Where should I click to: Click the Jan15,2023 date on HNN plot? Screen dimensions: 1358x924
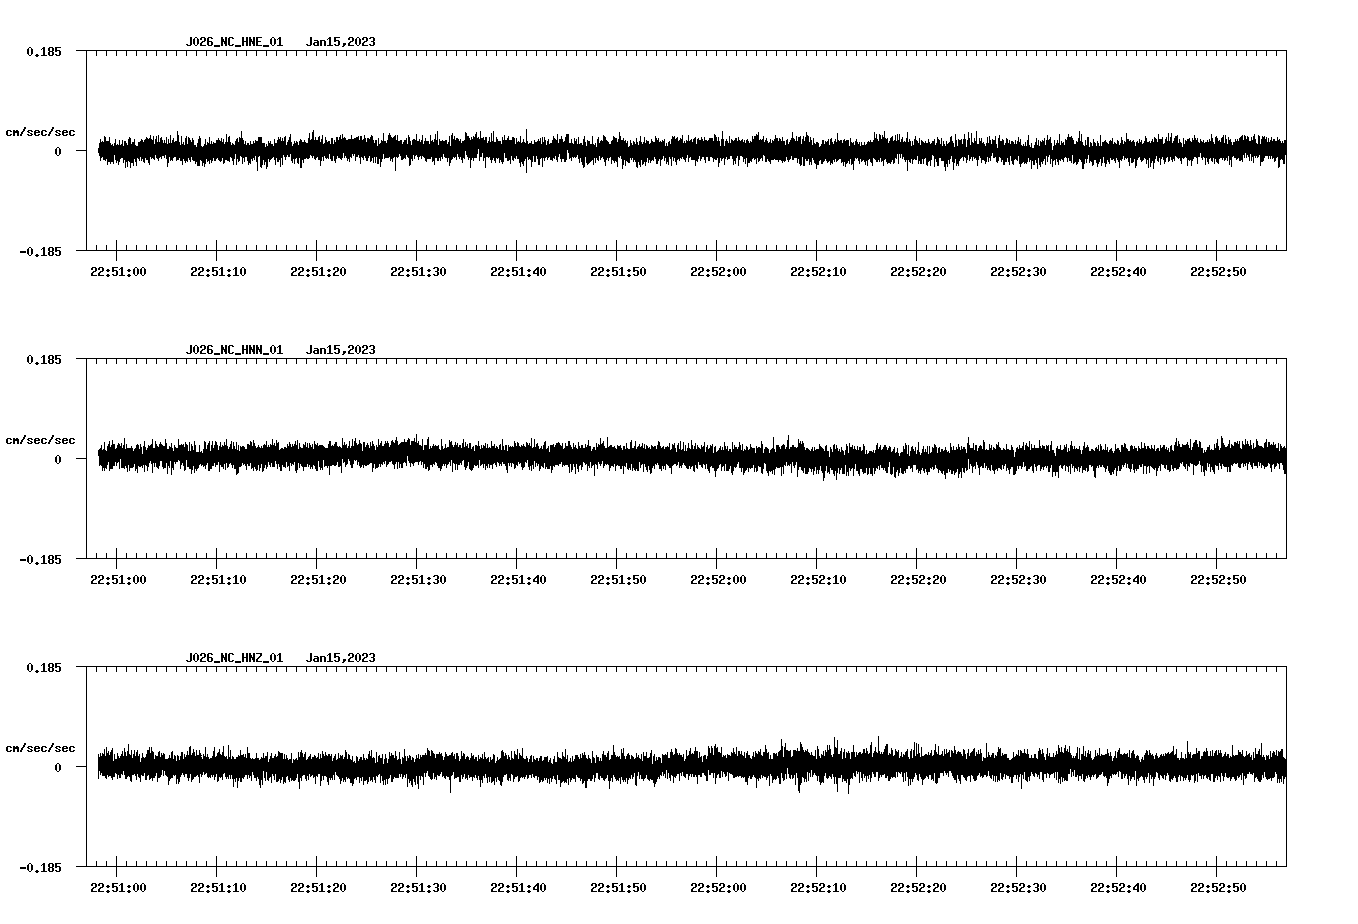pyautogui.click(x=341, y=350)
